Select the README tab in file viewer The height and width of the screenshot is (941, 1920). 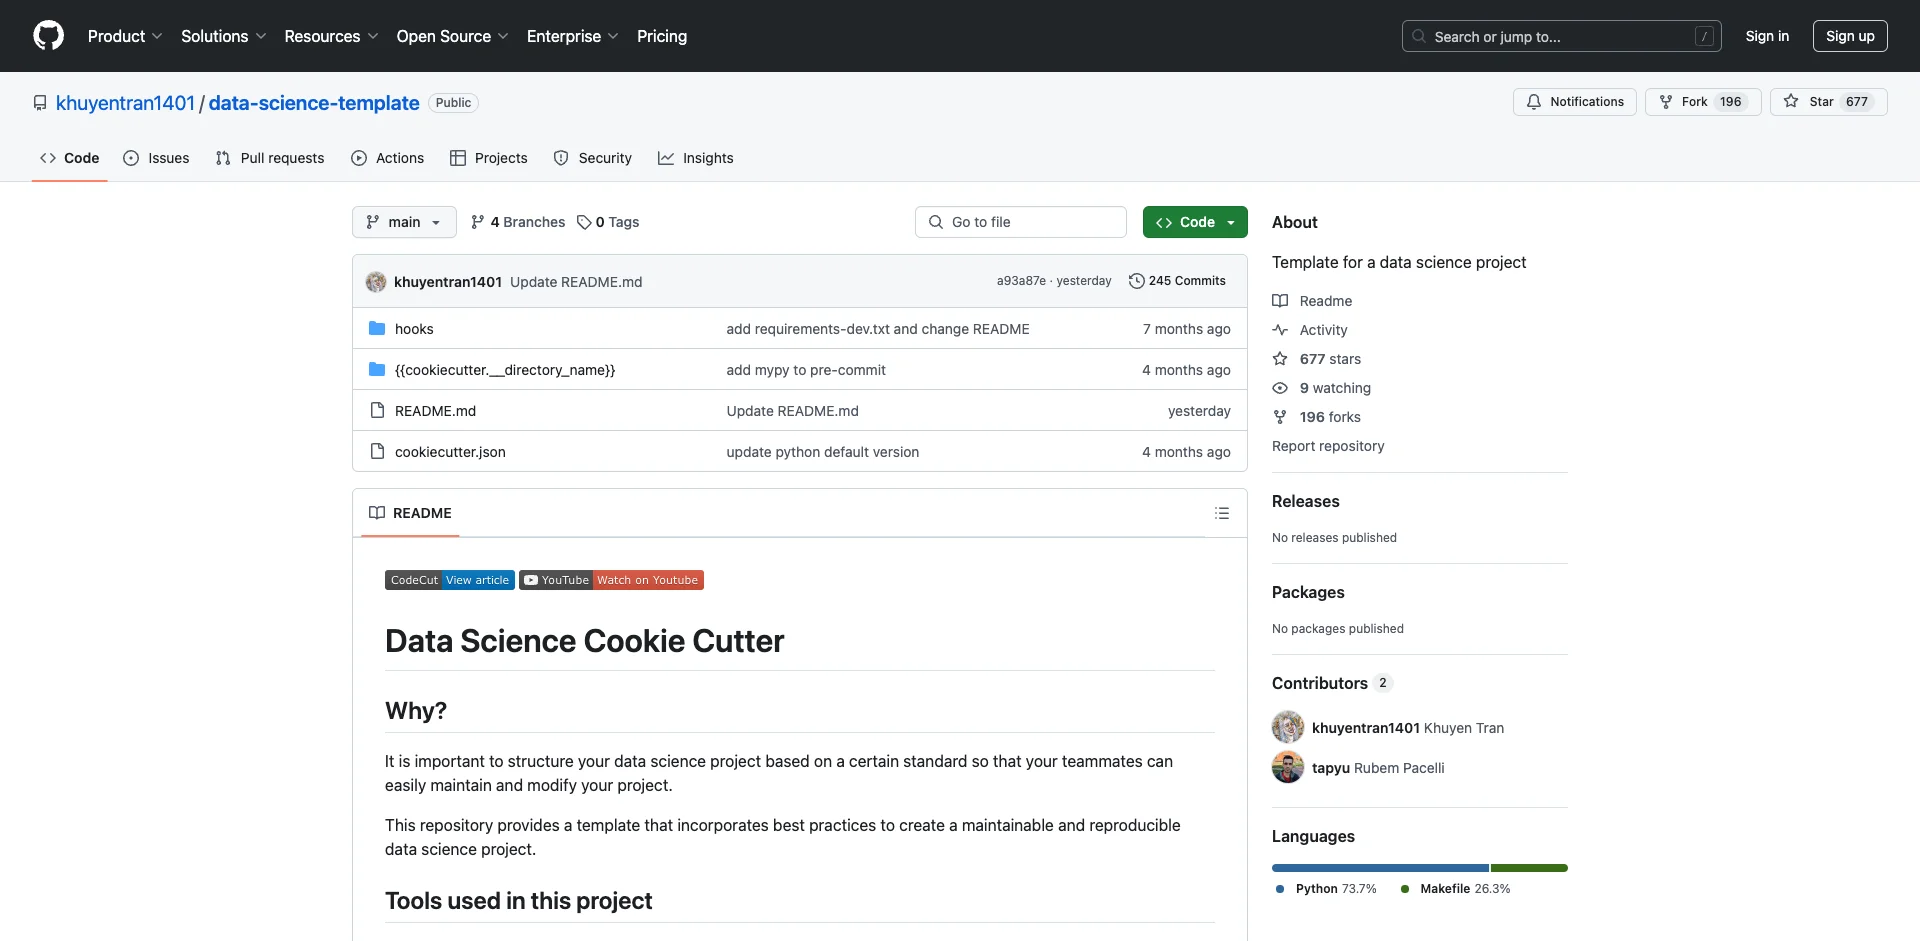click(x=410, y=513)
